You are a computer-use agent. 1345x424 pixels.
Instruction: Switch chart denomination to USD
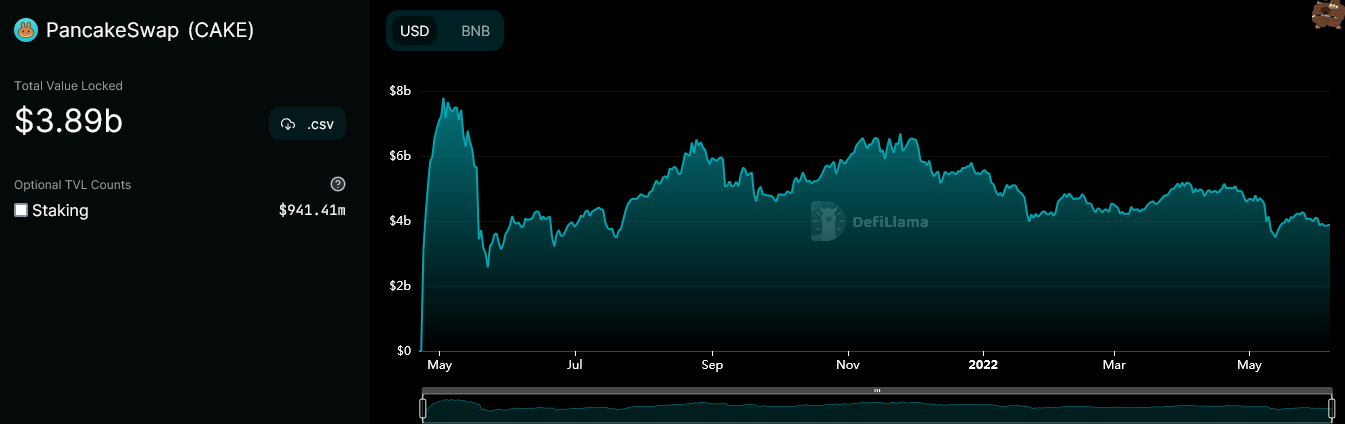click(414, 31)
